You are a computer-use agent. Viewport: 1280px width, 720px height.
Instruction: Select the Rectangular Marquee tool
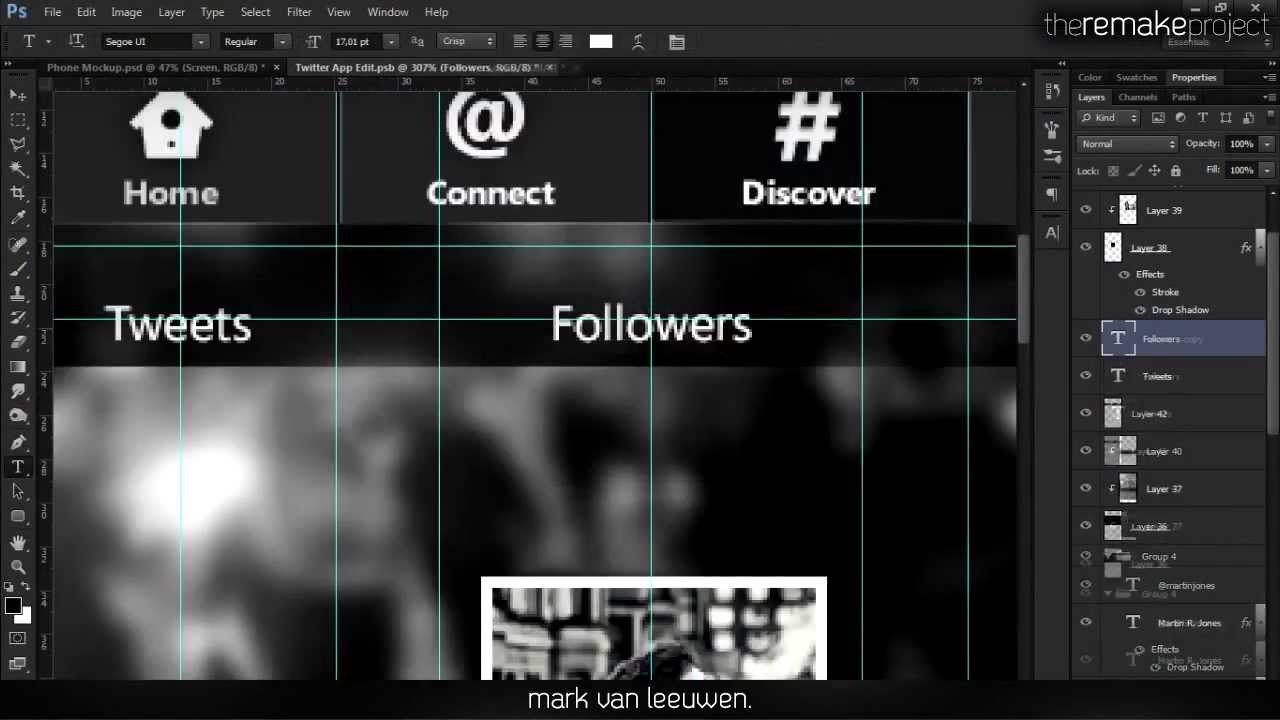[18, 120]
